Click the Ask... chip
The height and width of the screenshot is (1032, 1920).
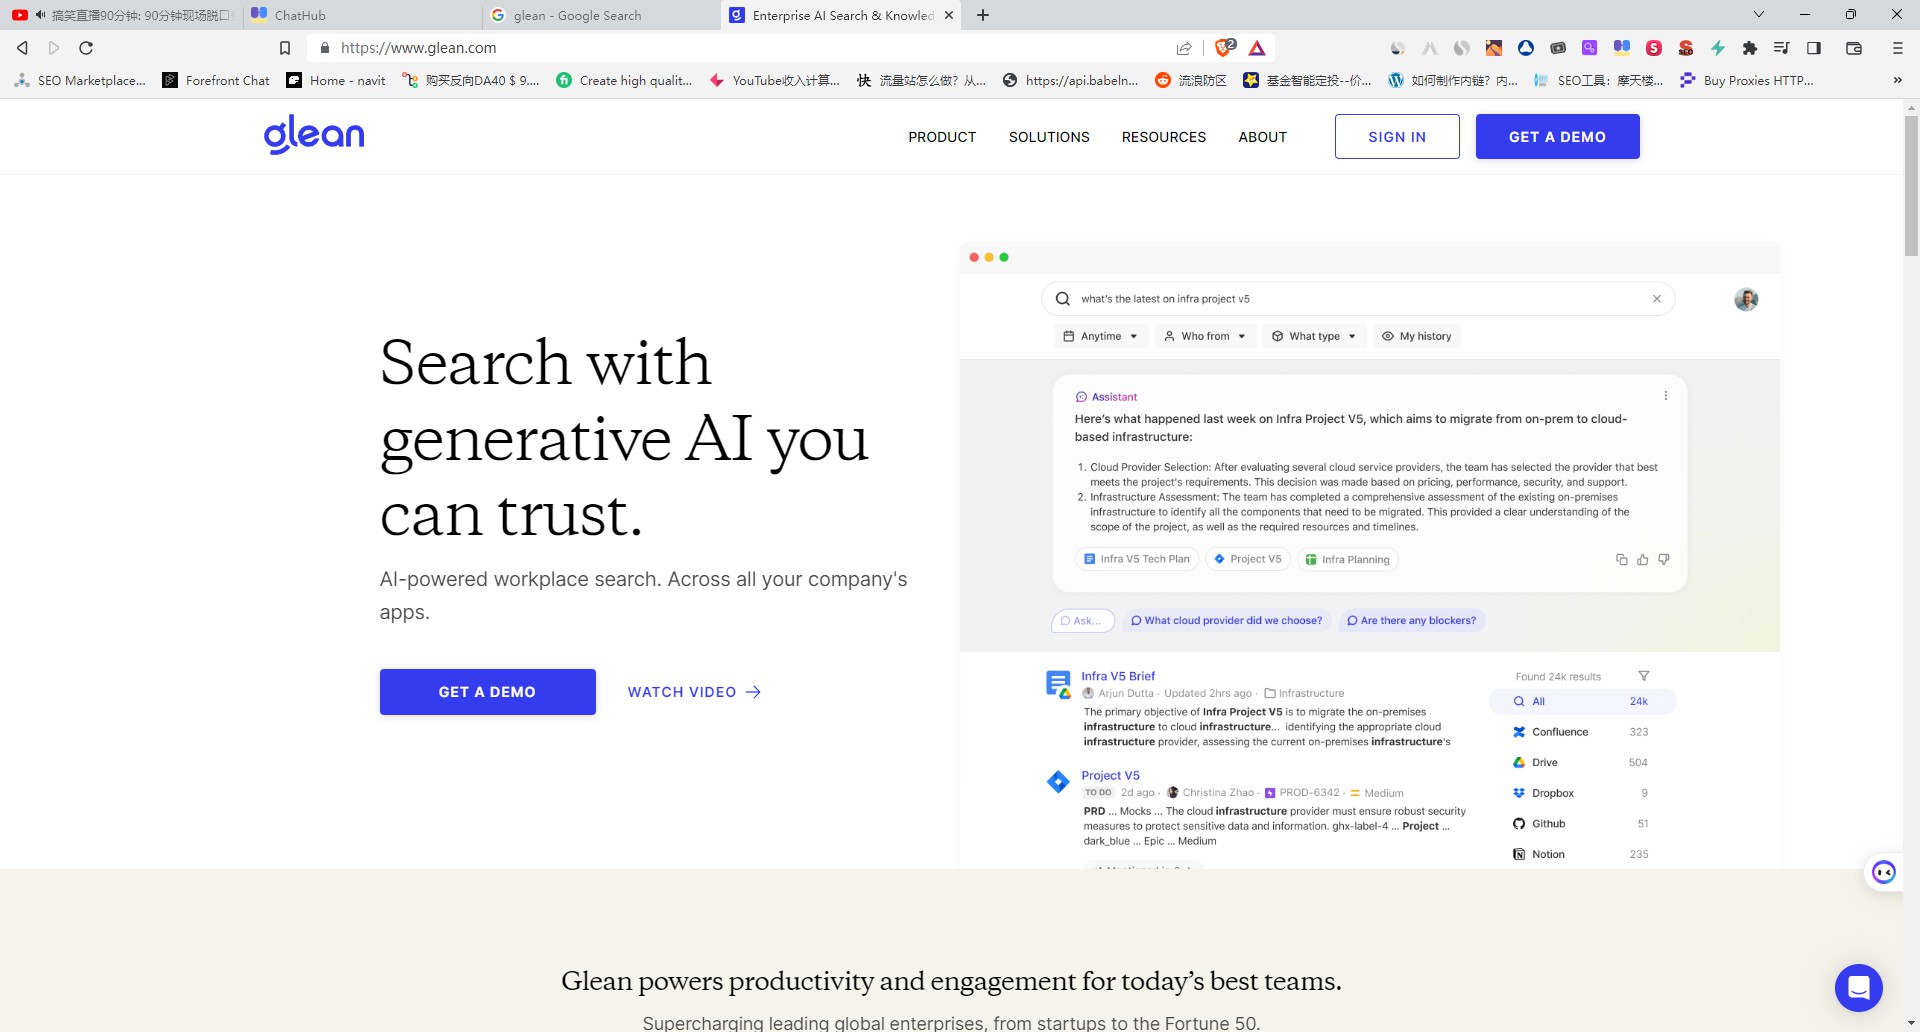(x=1083, y=621)
